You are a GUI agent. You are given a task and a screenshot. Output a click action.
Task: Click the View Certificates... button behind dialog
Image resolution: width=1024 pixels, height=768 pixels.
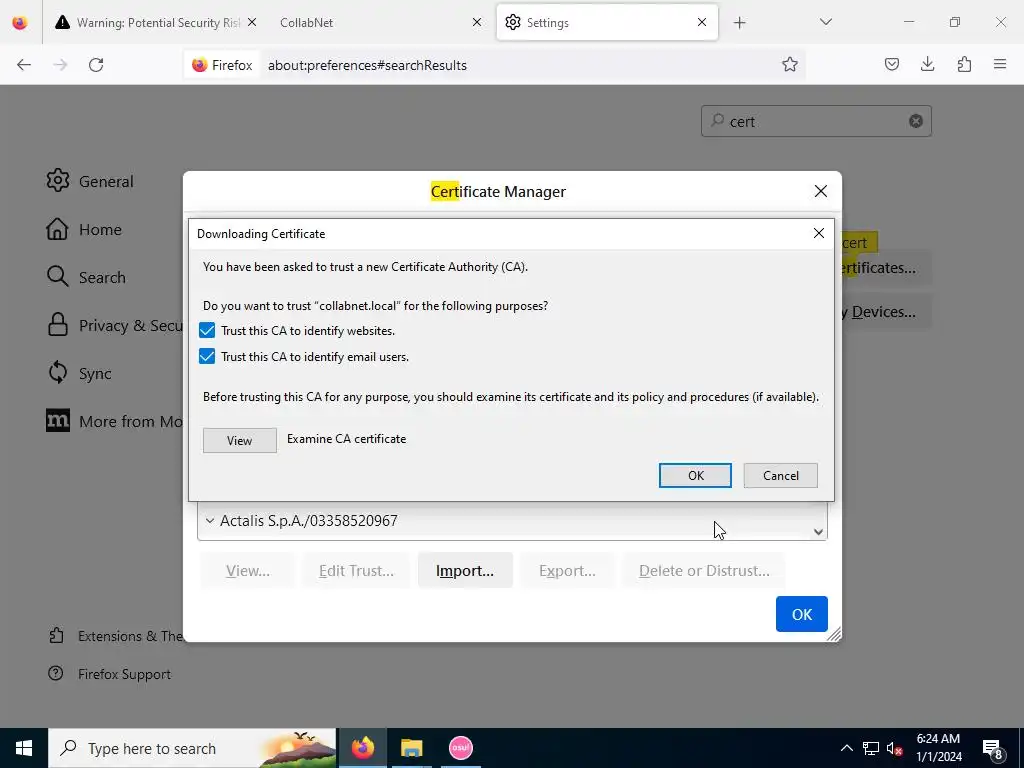click(x=884, y=268)
